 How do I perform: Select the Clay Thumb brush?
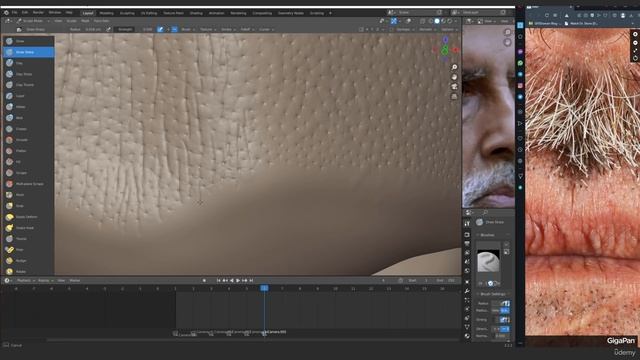[x=28, y=84]
